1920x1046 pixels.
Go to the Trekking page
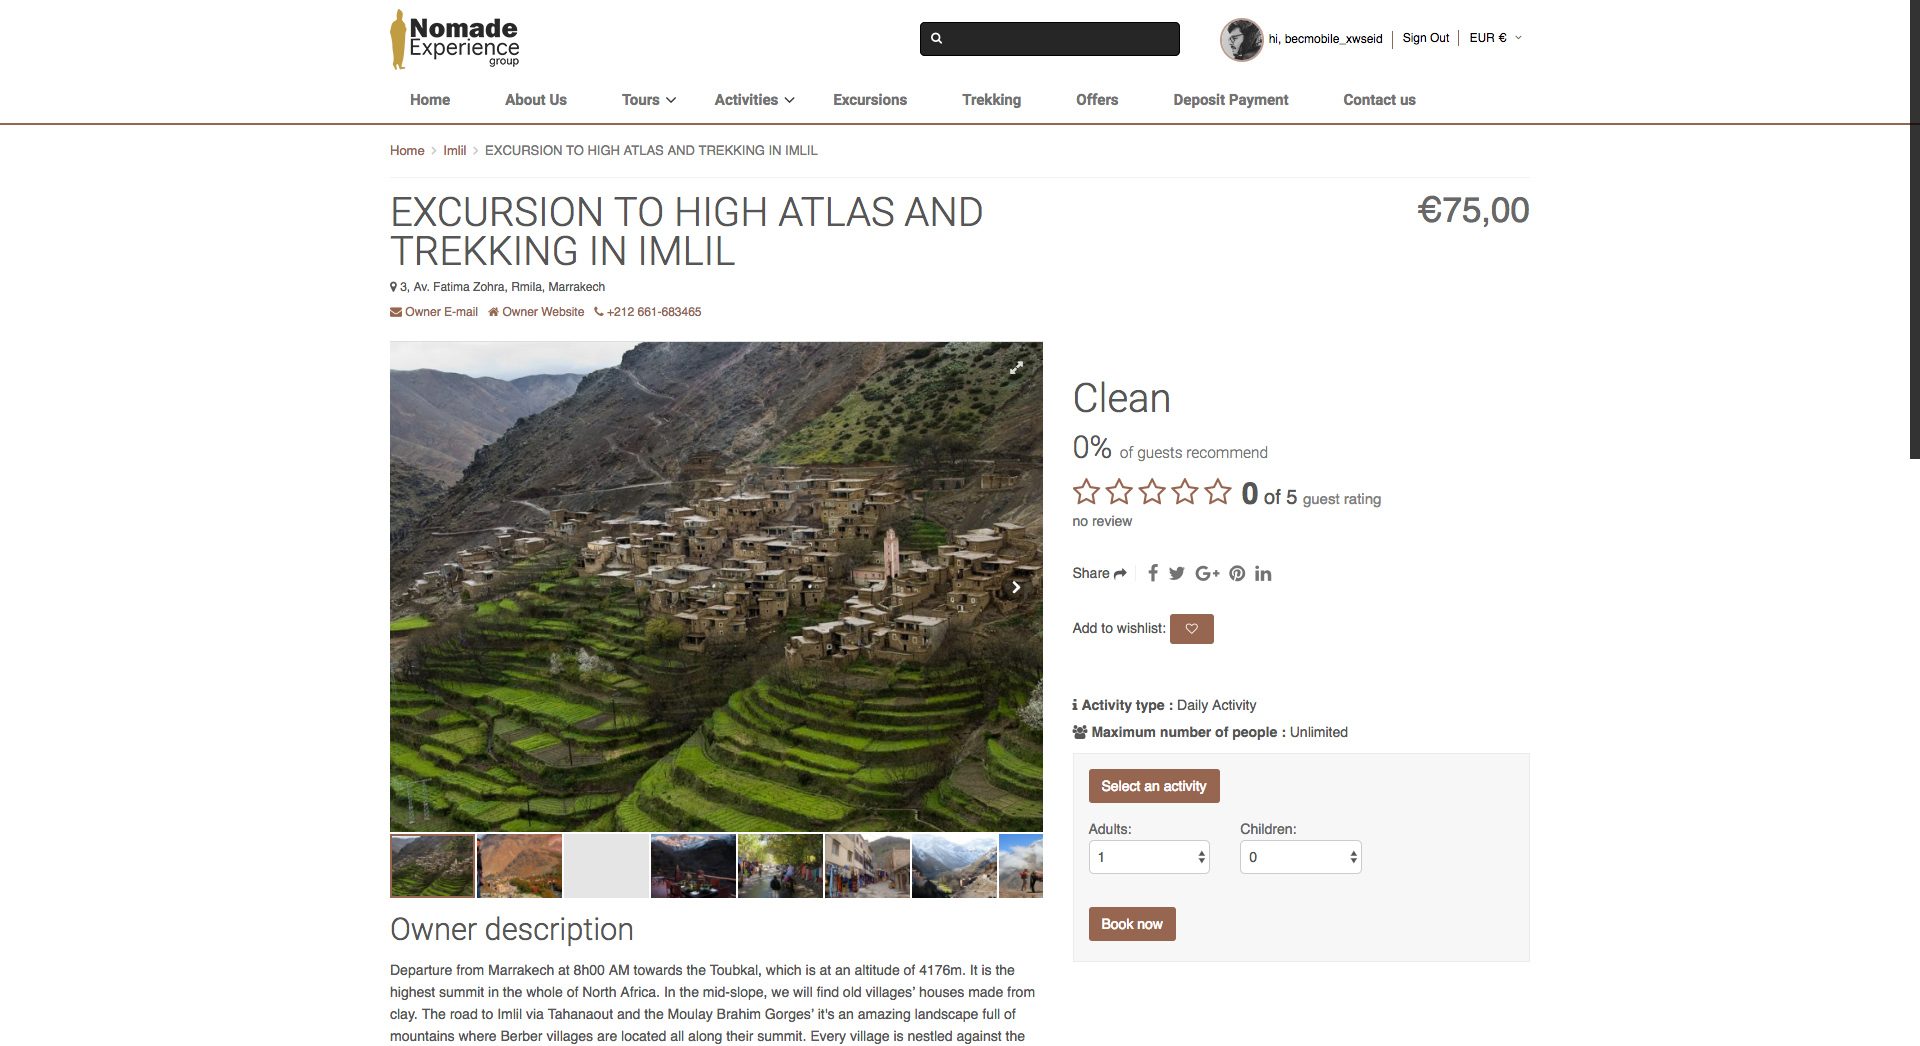991,100
